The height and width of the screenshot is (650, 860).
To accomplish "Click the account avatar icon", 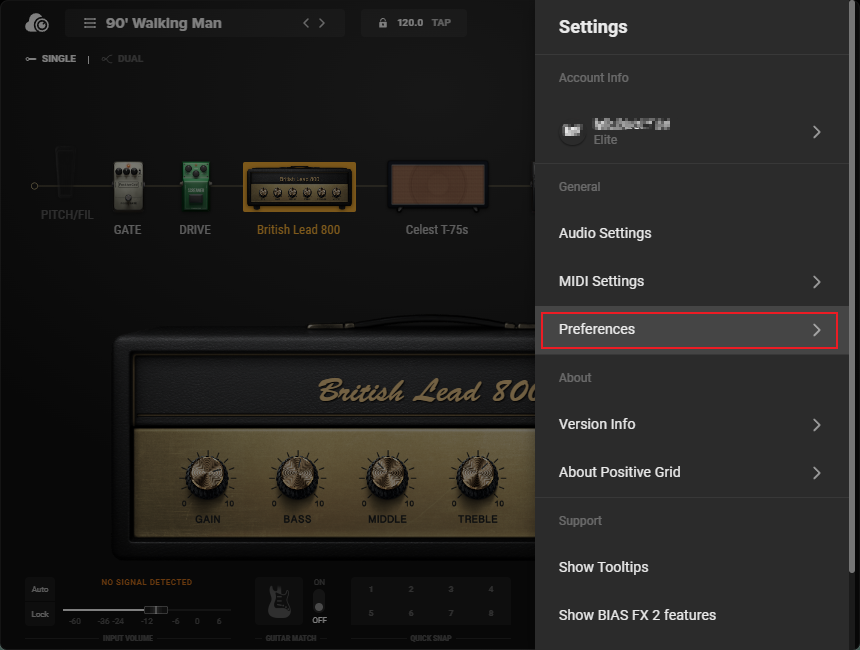I will [572, 131].
